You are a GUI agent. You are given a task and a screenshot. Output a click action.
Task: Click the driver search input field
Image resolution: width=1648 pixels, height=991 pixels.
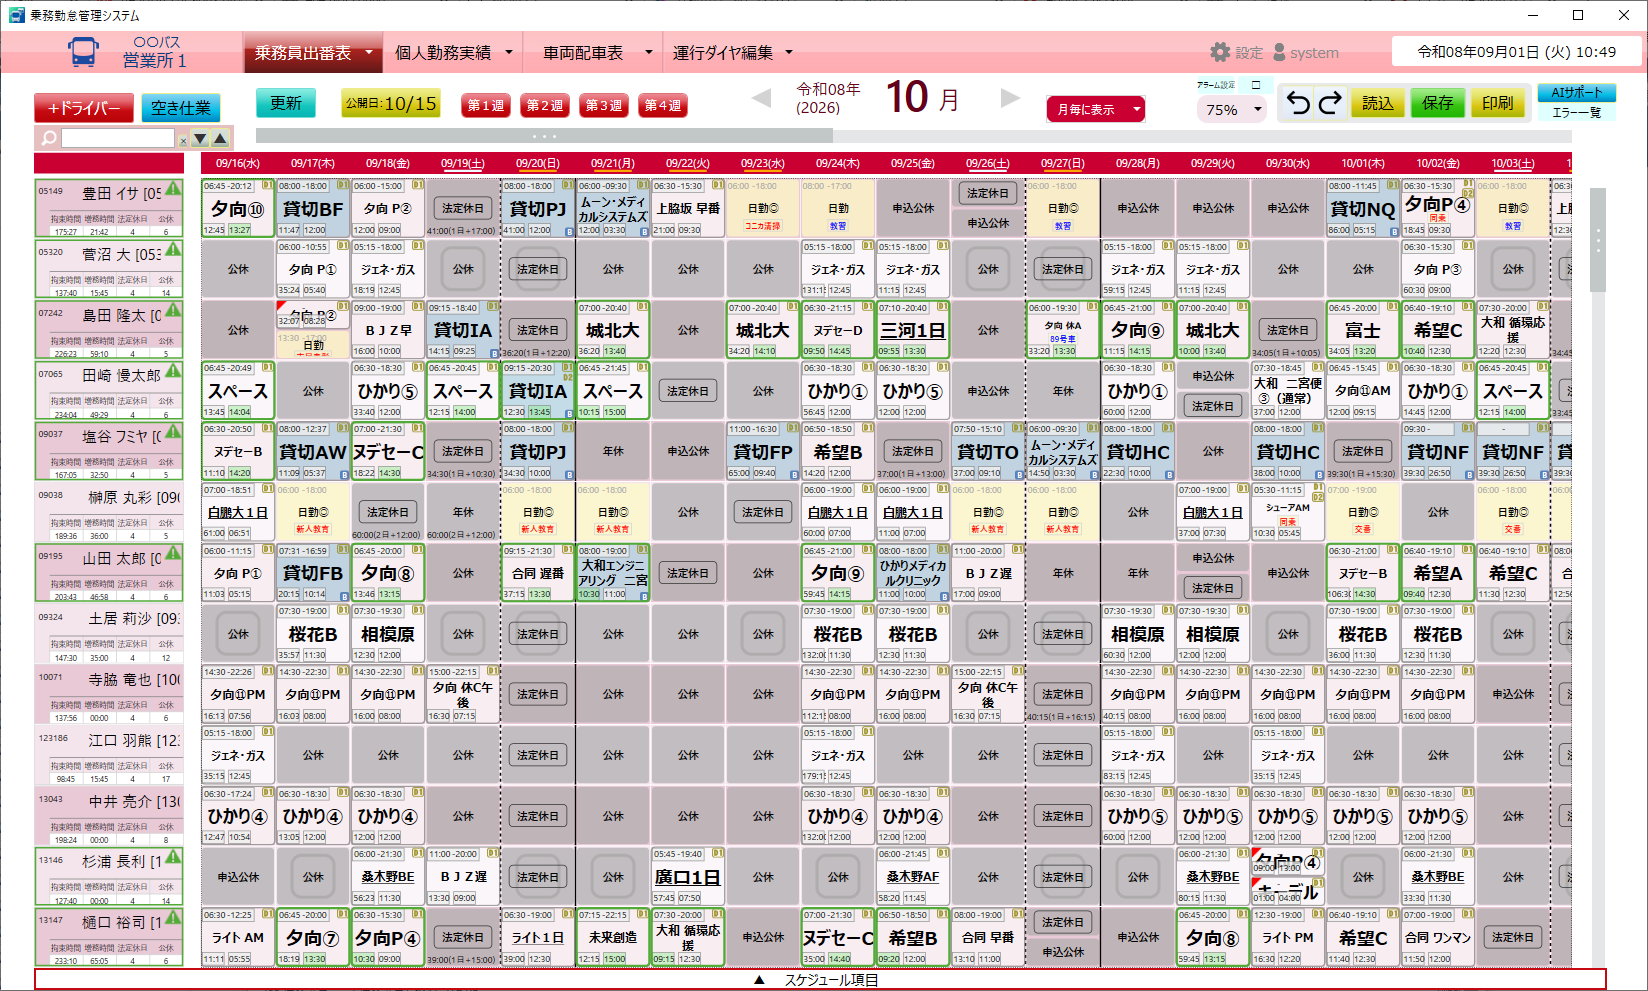point(118,138)
